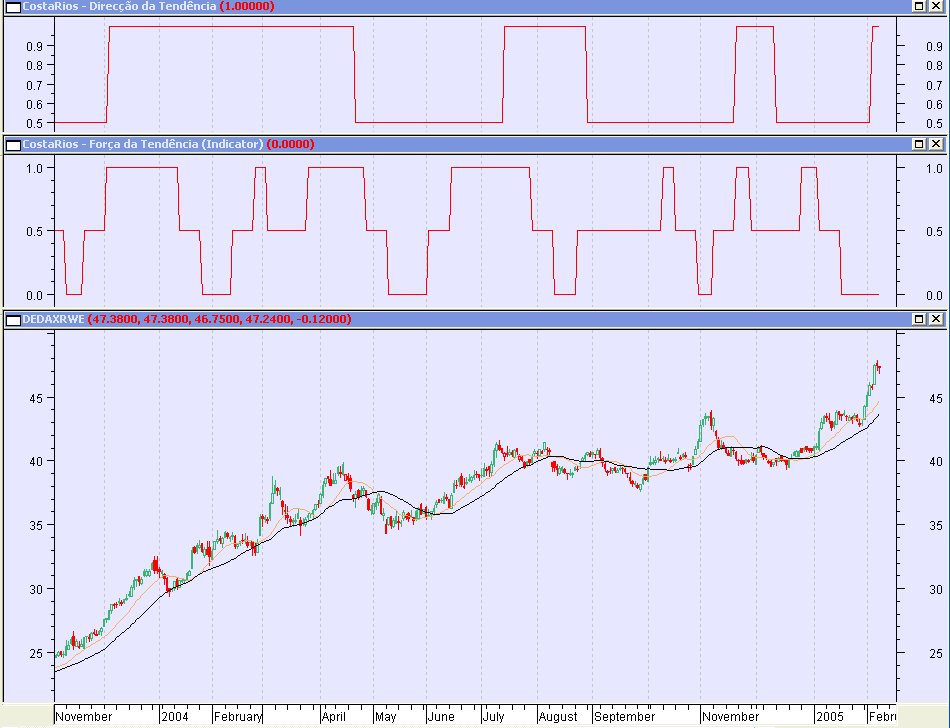Select the Direcção da Tendência title bar

coord(120,6)
